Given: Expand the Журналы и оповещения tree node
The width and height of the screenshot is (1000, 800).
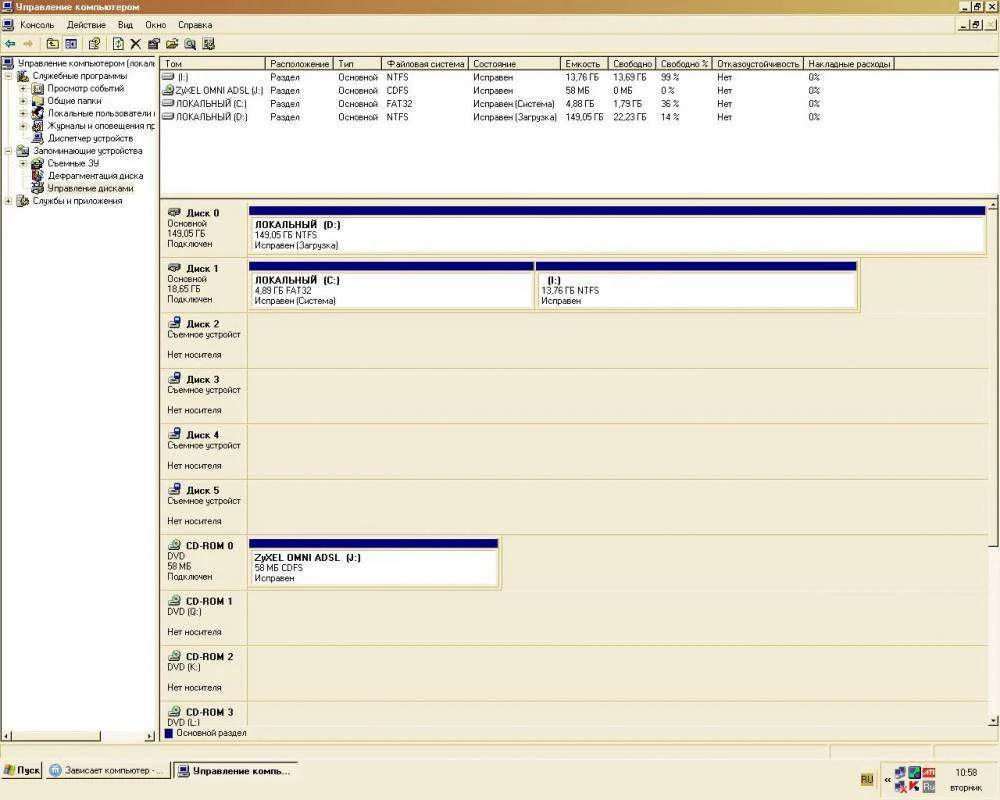Looking at the screenshot, I should [x=23, y=126].
